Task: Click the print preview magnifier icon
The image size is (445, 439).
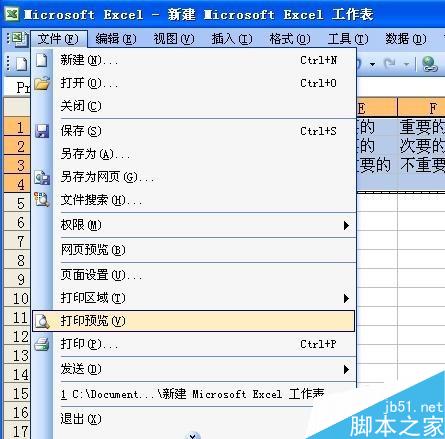Action: tap(42, 321)
